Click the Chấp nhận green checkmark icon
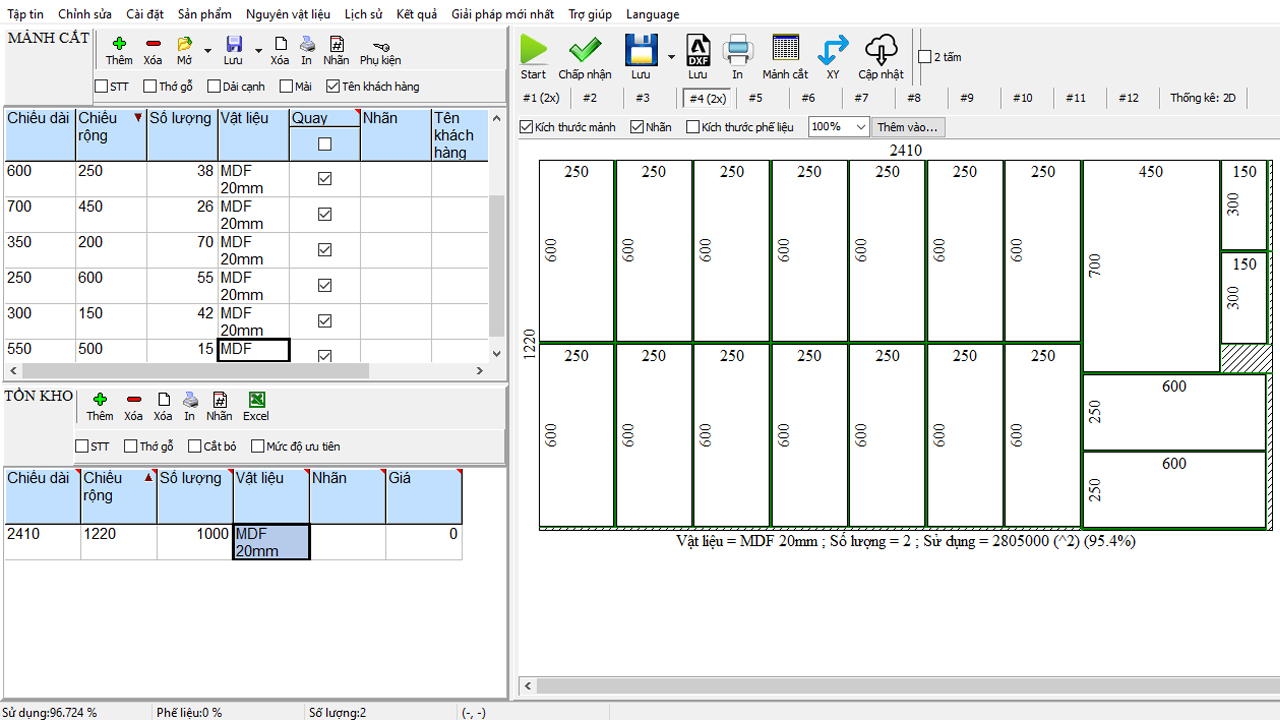This screenshot has height=720, width=1280. (x=584, y=50)
